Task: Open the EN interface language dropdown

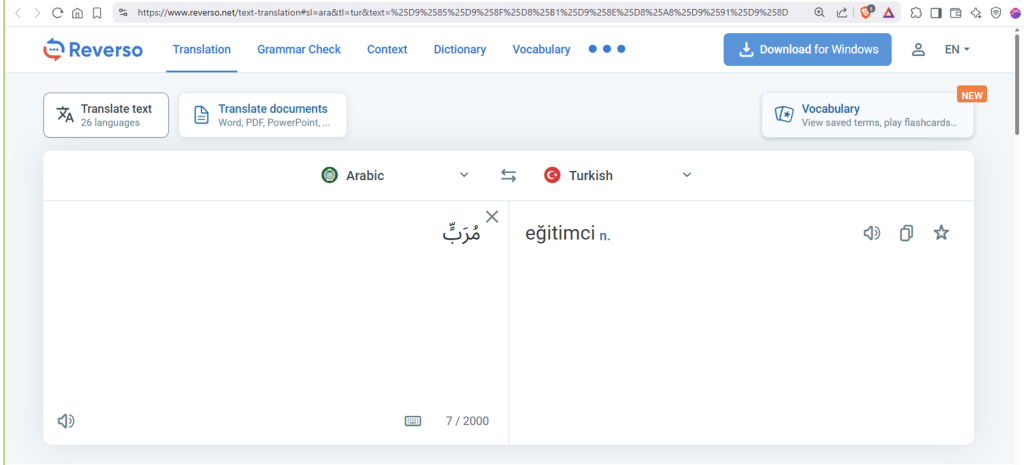Action: point(957,49)
